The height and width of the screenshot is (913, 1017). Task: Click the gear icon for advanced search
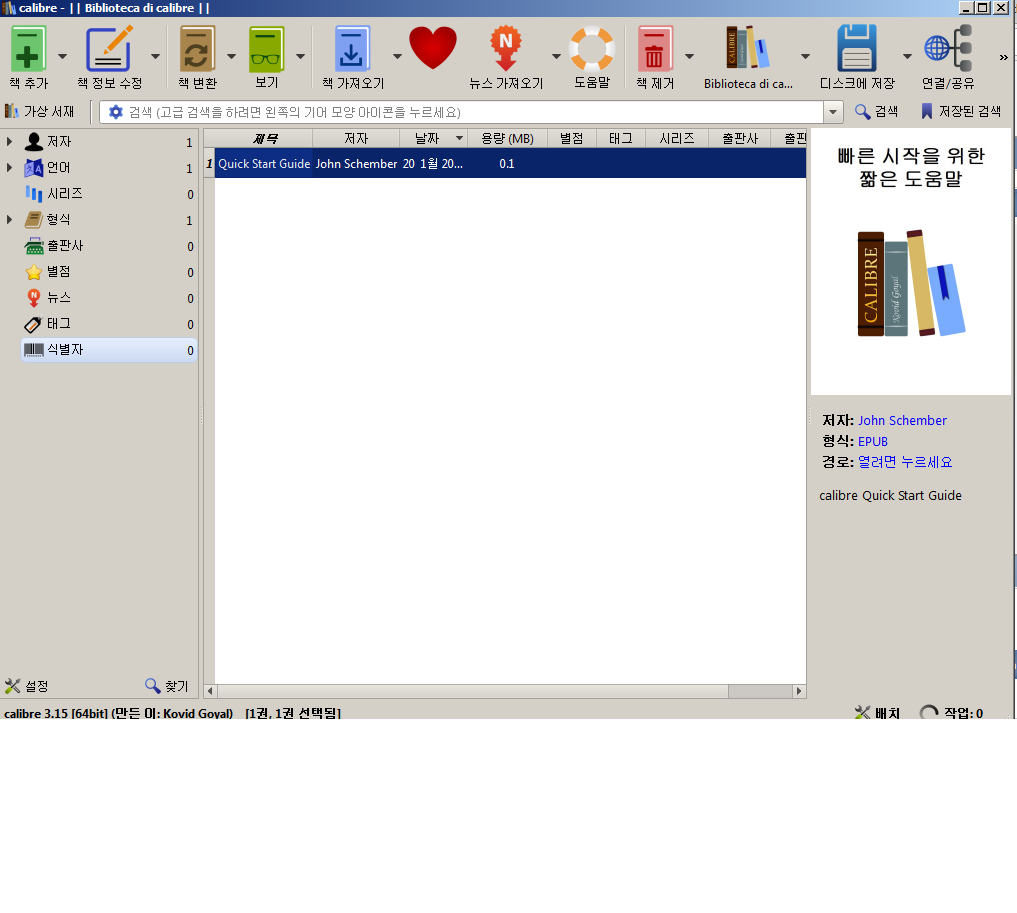(x=115, y=112)
